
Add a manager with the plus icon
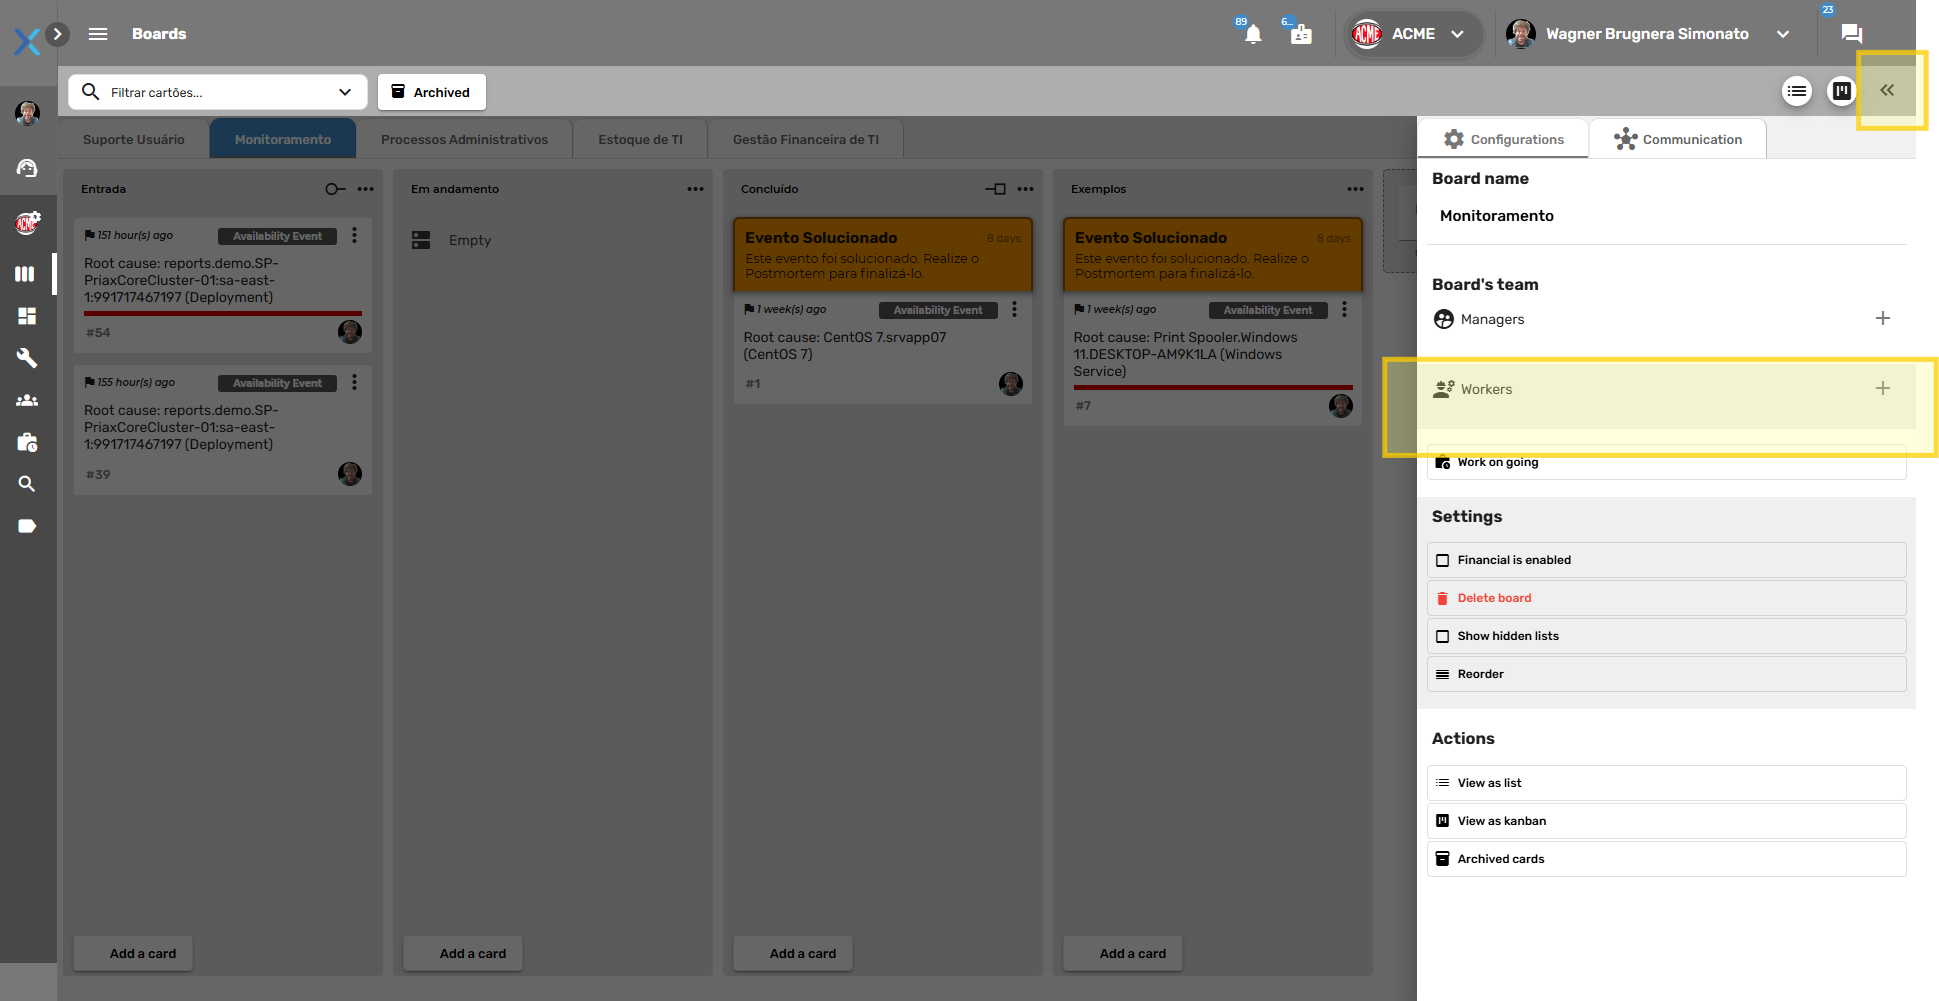[1882, 319]
